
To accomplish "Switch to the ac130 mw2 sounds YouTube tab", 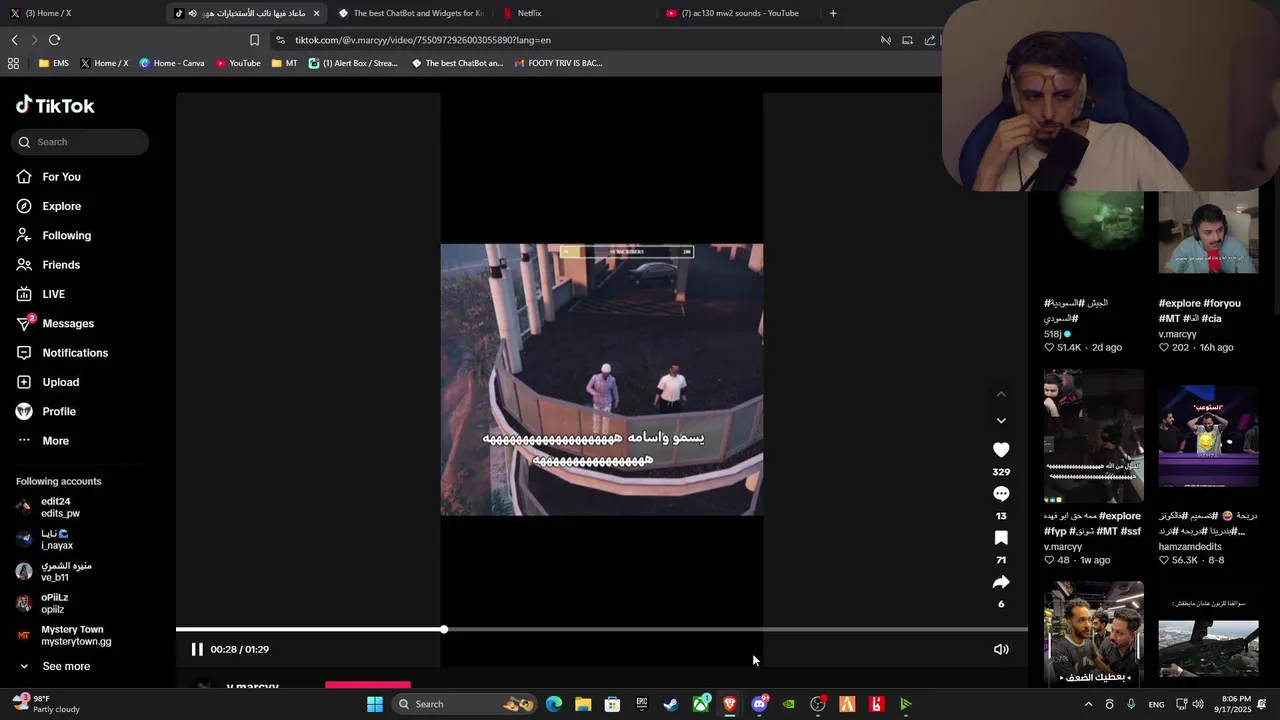I will (740, 13).
